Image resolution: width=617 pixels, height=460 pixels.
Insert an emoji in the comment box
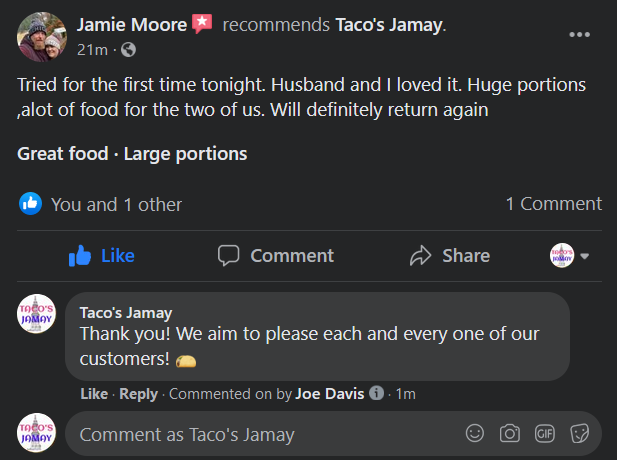[475, 434]
